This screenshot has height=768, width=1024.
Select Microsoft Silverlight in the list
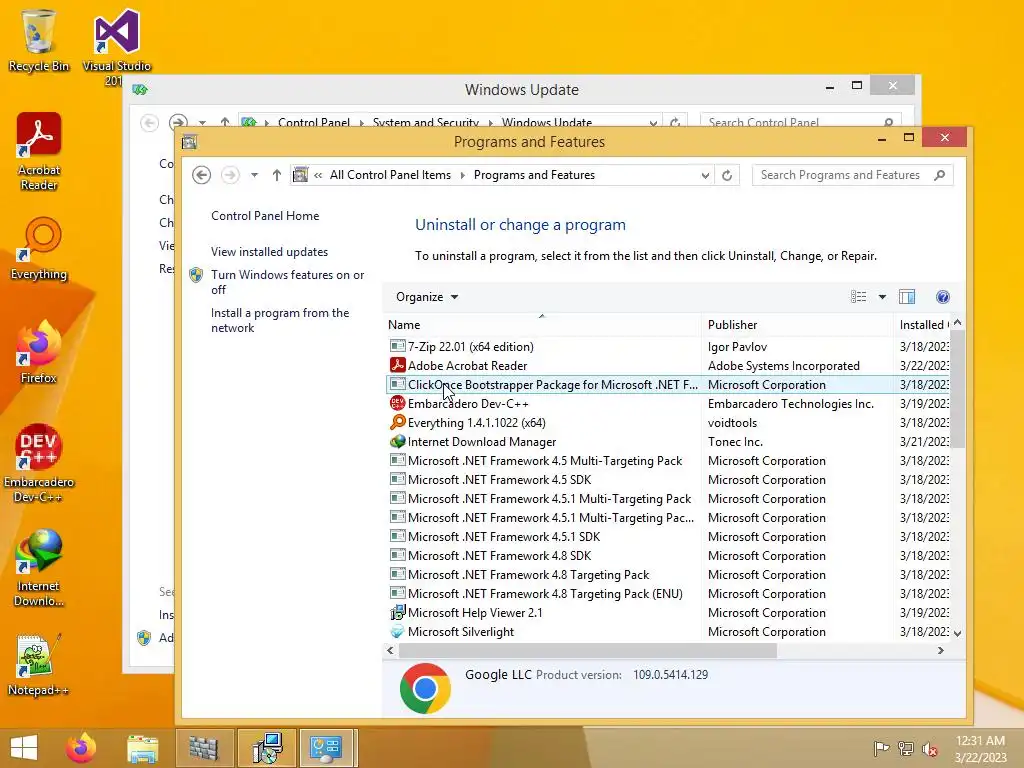[668, 632]
